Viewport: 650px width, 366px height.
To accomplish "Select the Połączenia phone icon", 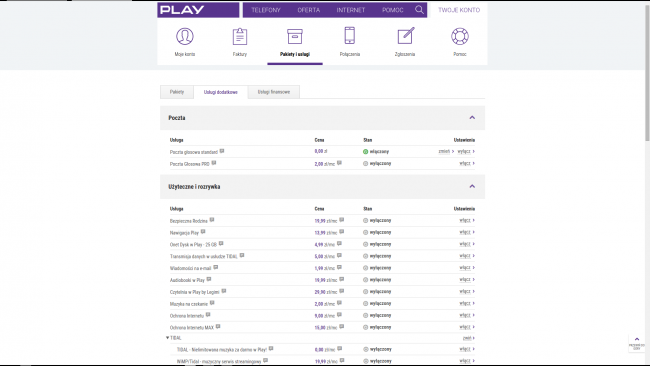I will point(349,36).
